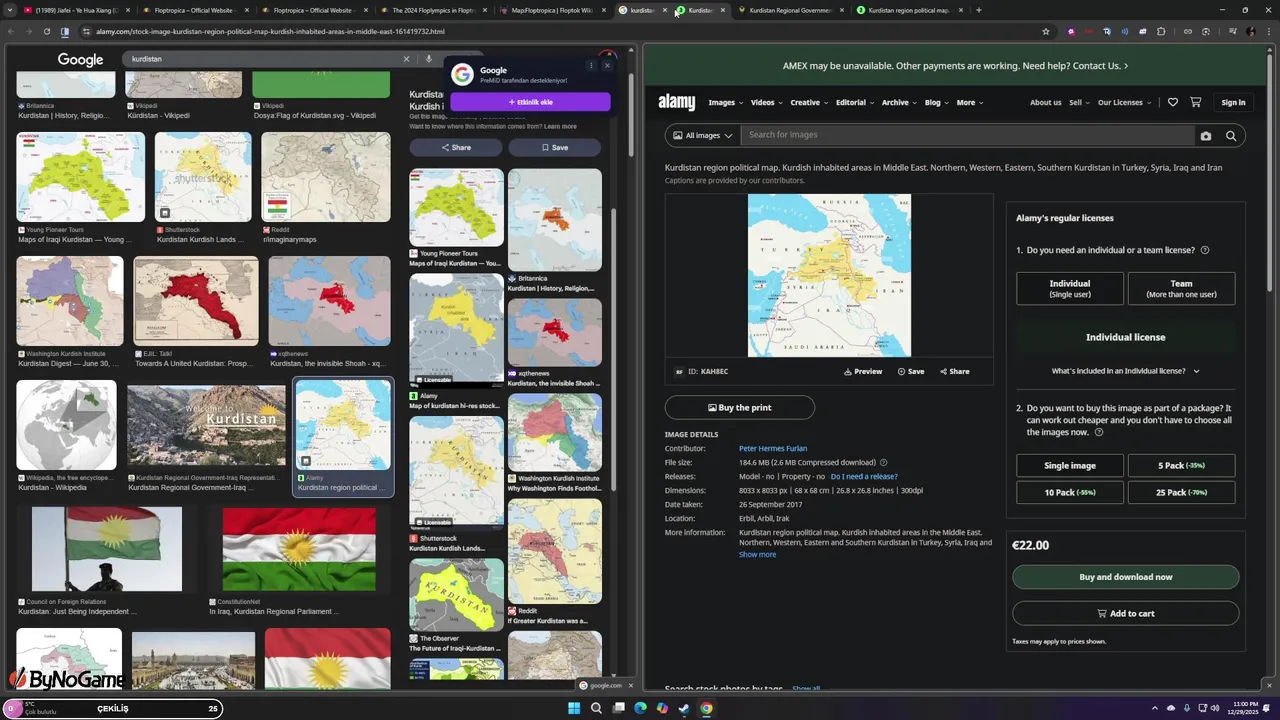Image resolution: width=1280 pixels, height=720 pixels.
Task: Click Share button in Google image panel
Action: (456, 148)
